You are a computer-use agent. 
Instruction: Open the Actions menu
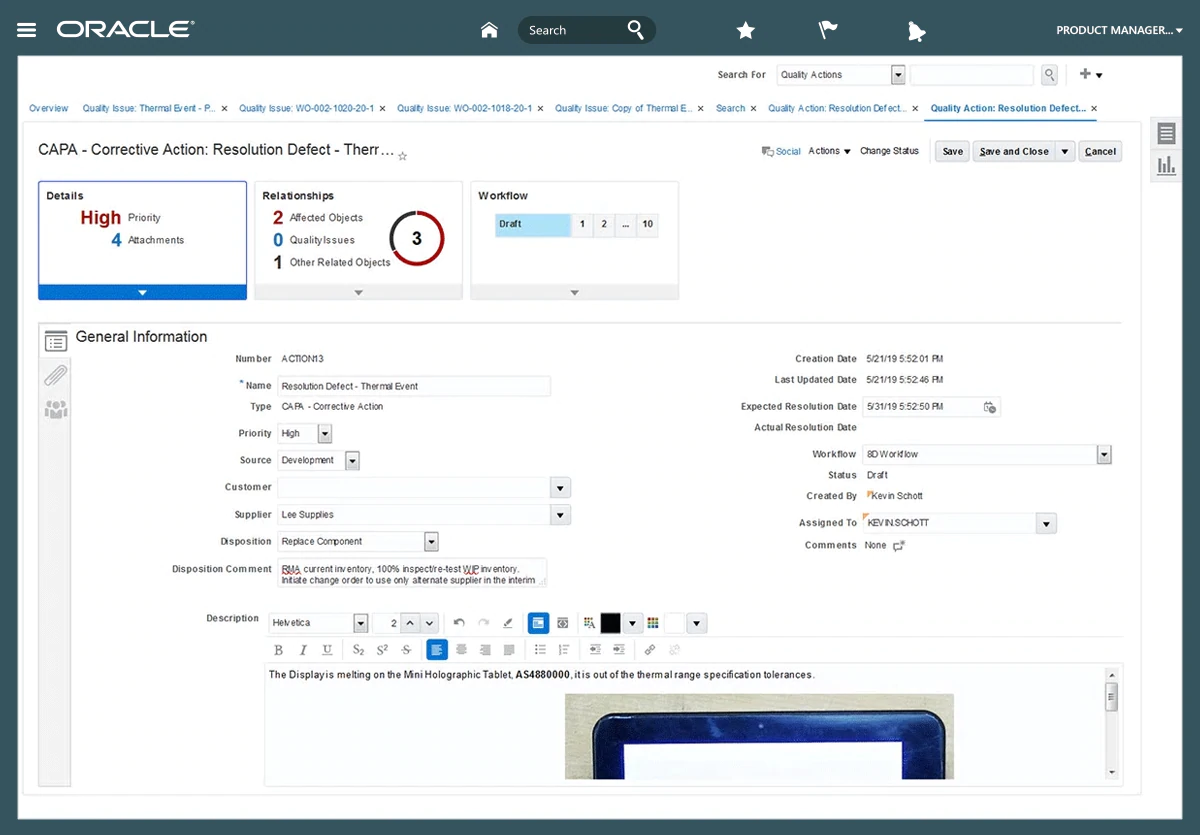[829, 151]
